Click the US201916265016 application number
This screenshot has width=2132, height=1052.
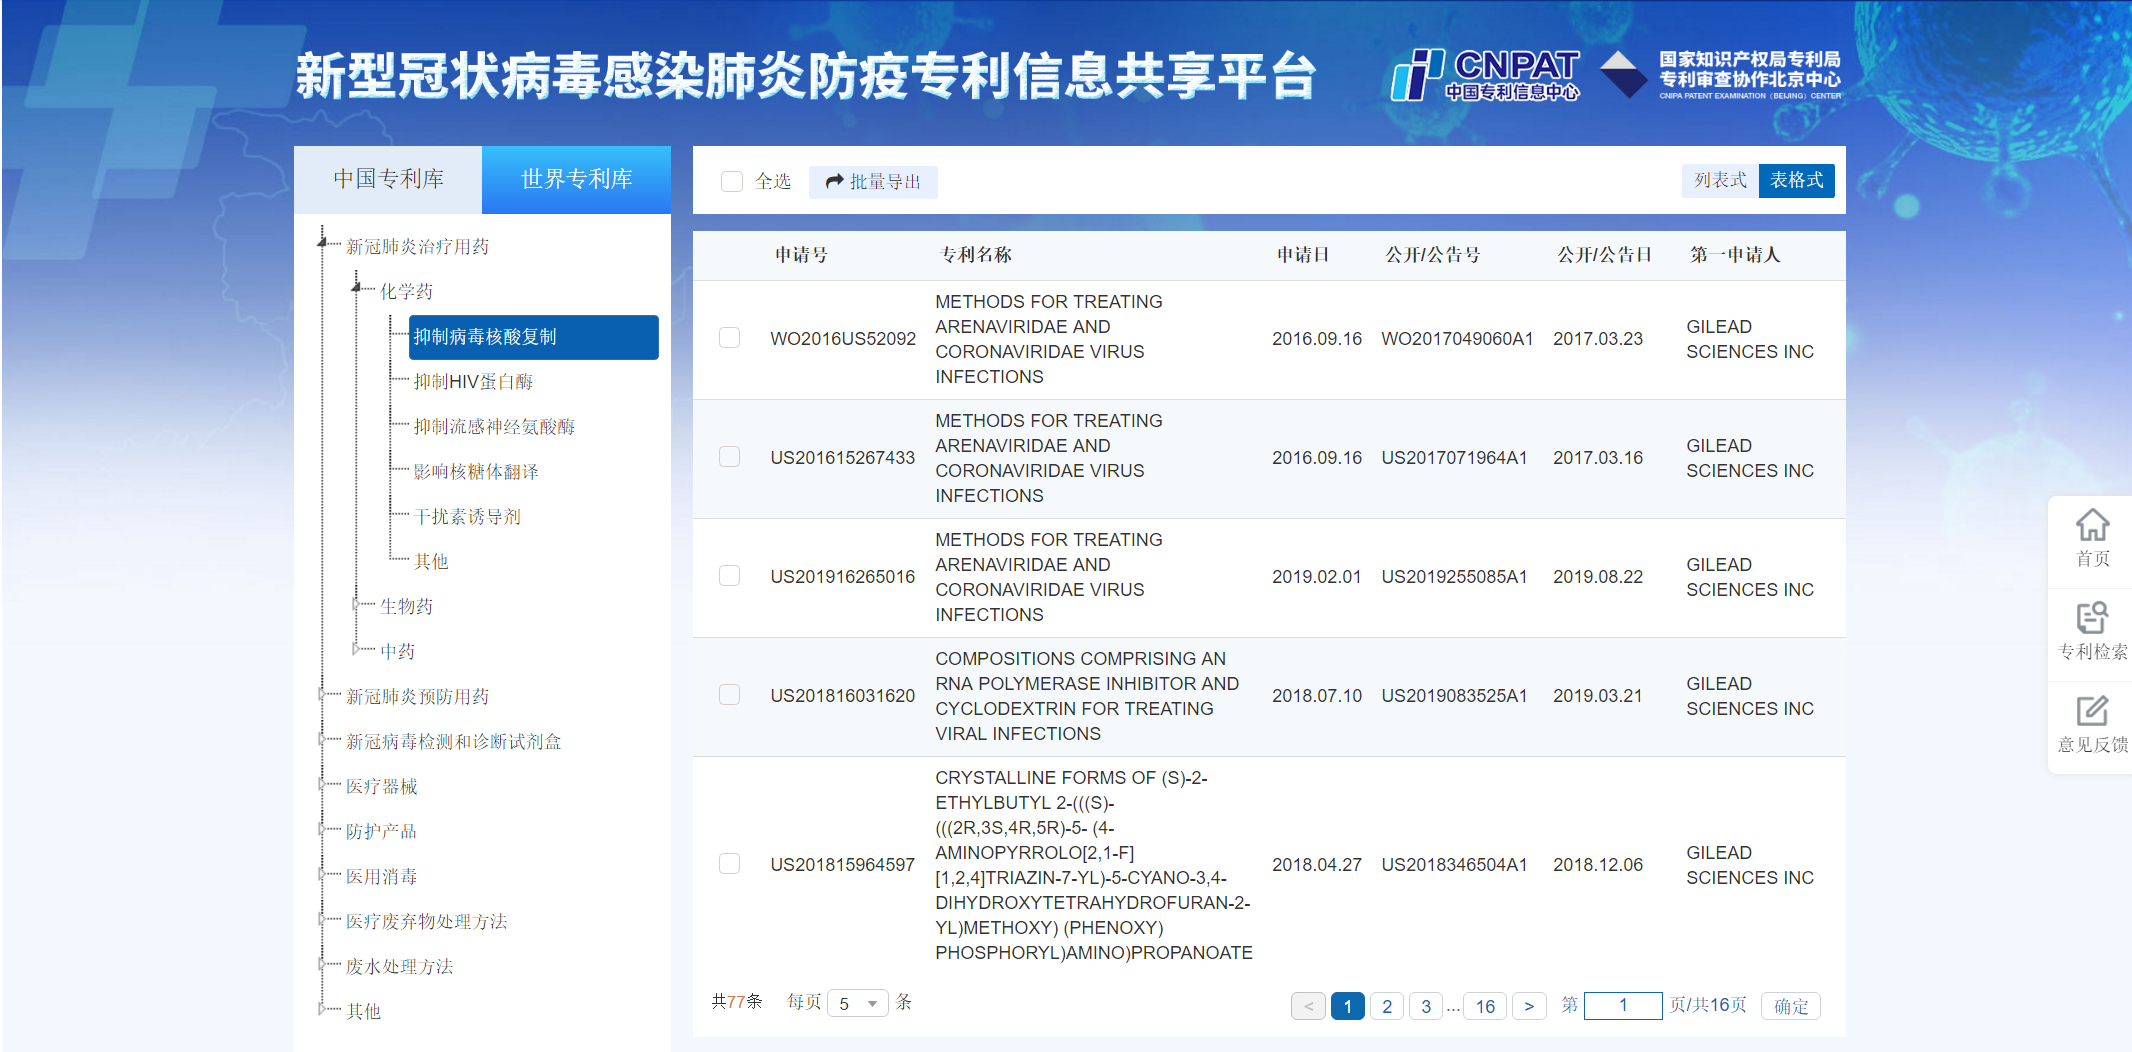click(842, 577)
